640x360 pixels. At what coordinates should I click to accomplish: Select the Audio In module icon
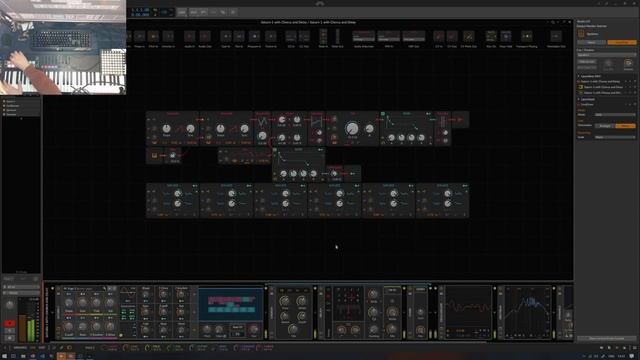pos(189,36)
